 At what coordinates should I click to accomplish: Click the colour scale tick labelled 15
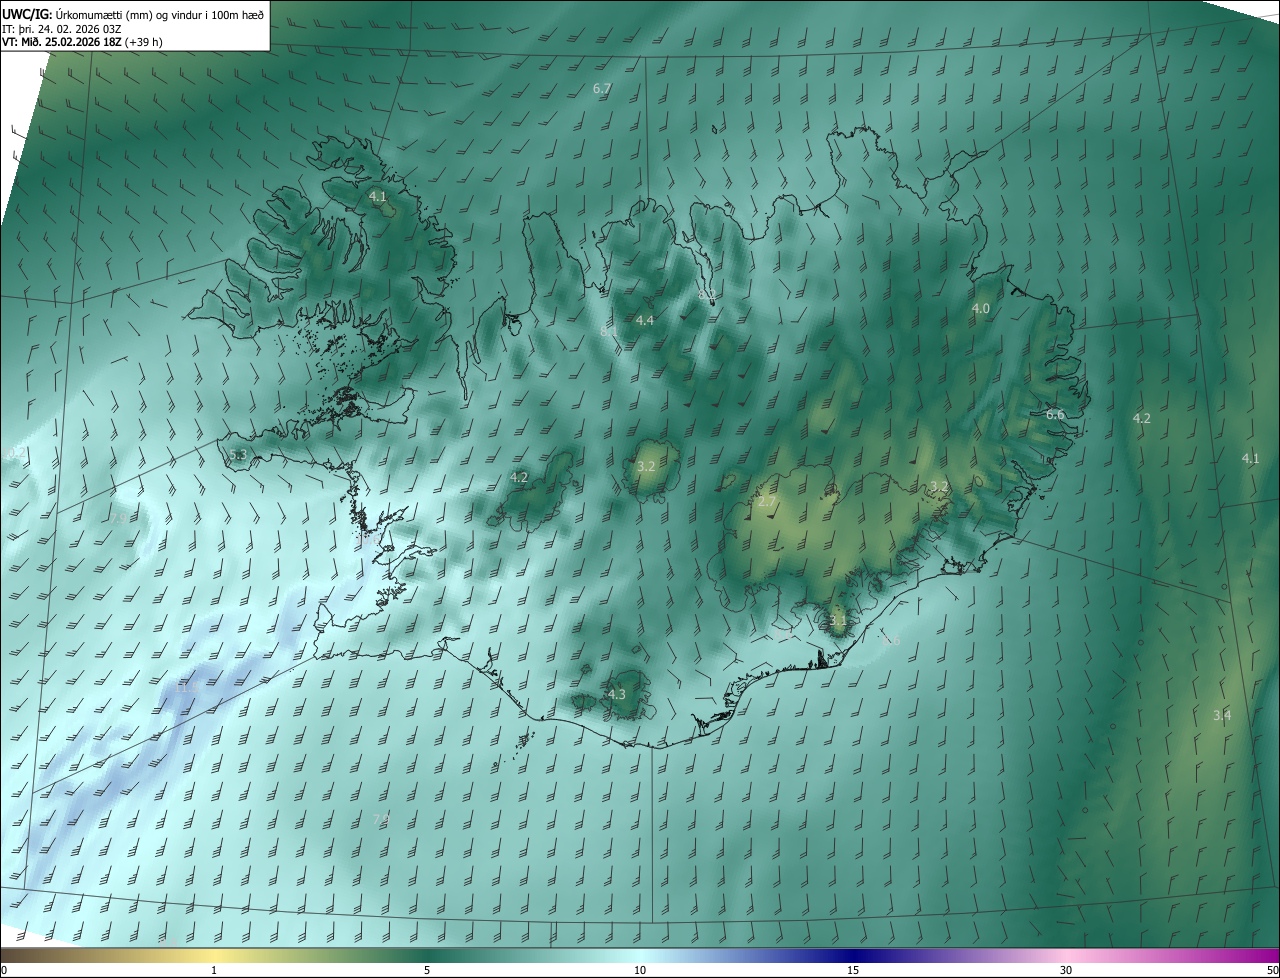tap(853, 970)
